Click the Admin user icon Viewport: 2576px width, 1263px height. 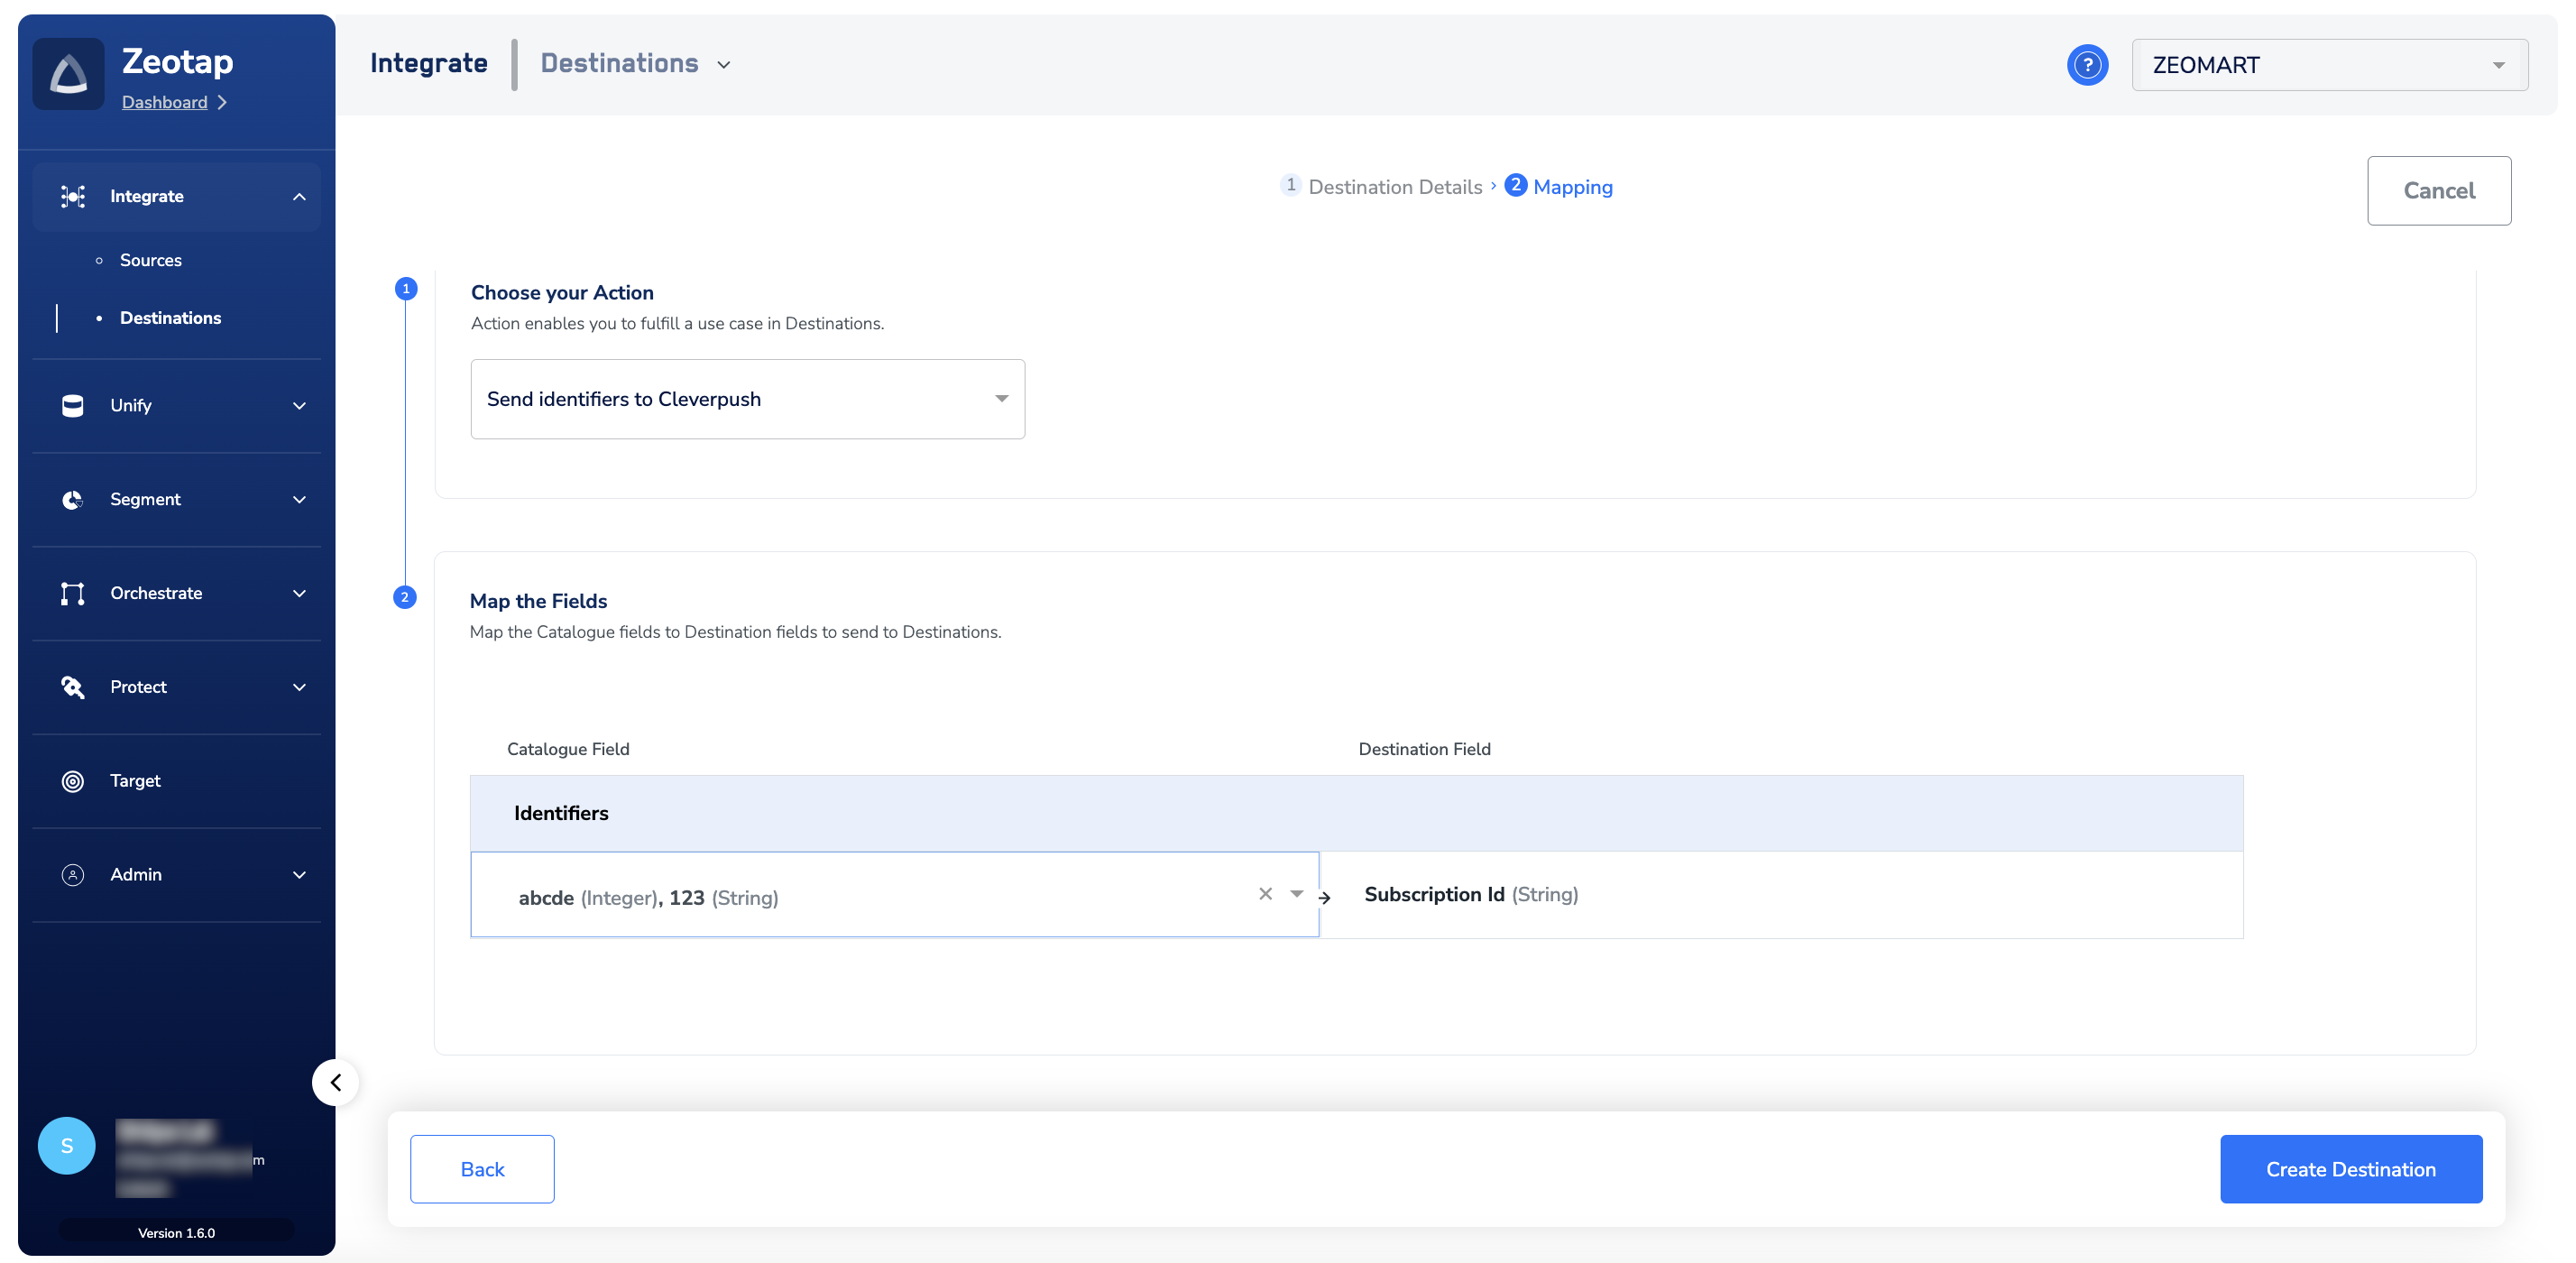click(x=72, y=875)
